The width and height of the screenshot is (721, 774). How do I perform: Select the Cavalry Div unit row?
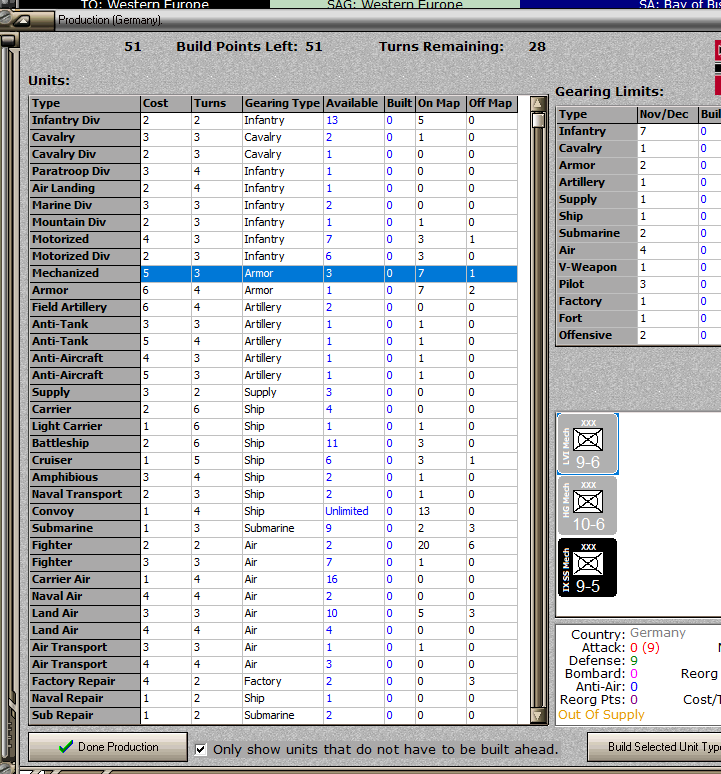[x=273, y=155]
